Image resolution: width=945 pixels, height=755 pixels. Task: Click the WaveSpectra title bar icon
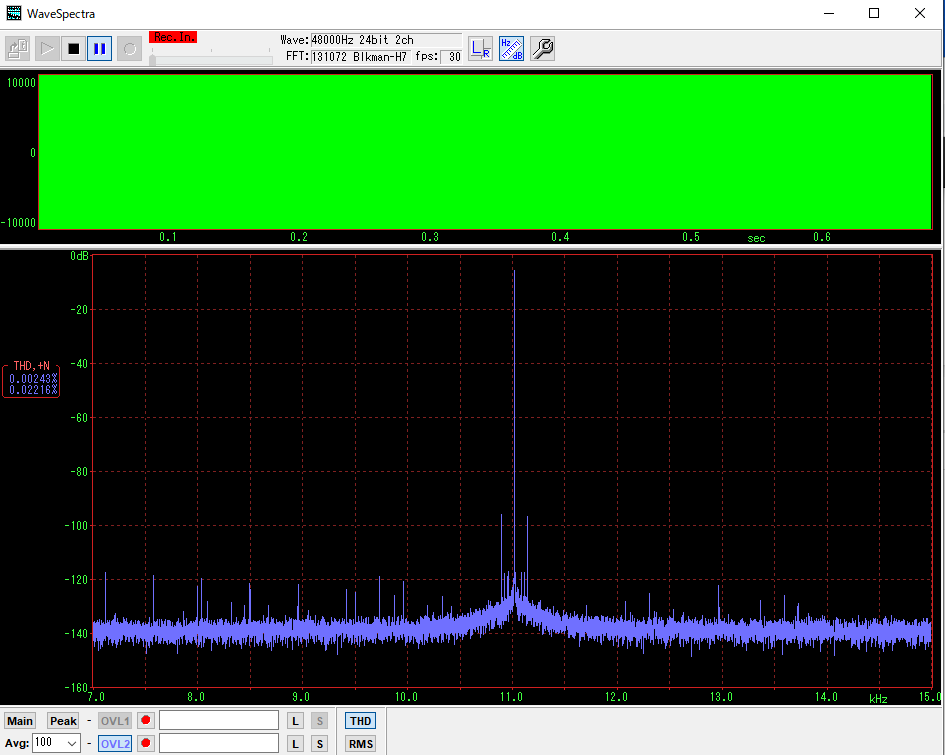13,13
